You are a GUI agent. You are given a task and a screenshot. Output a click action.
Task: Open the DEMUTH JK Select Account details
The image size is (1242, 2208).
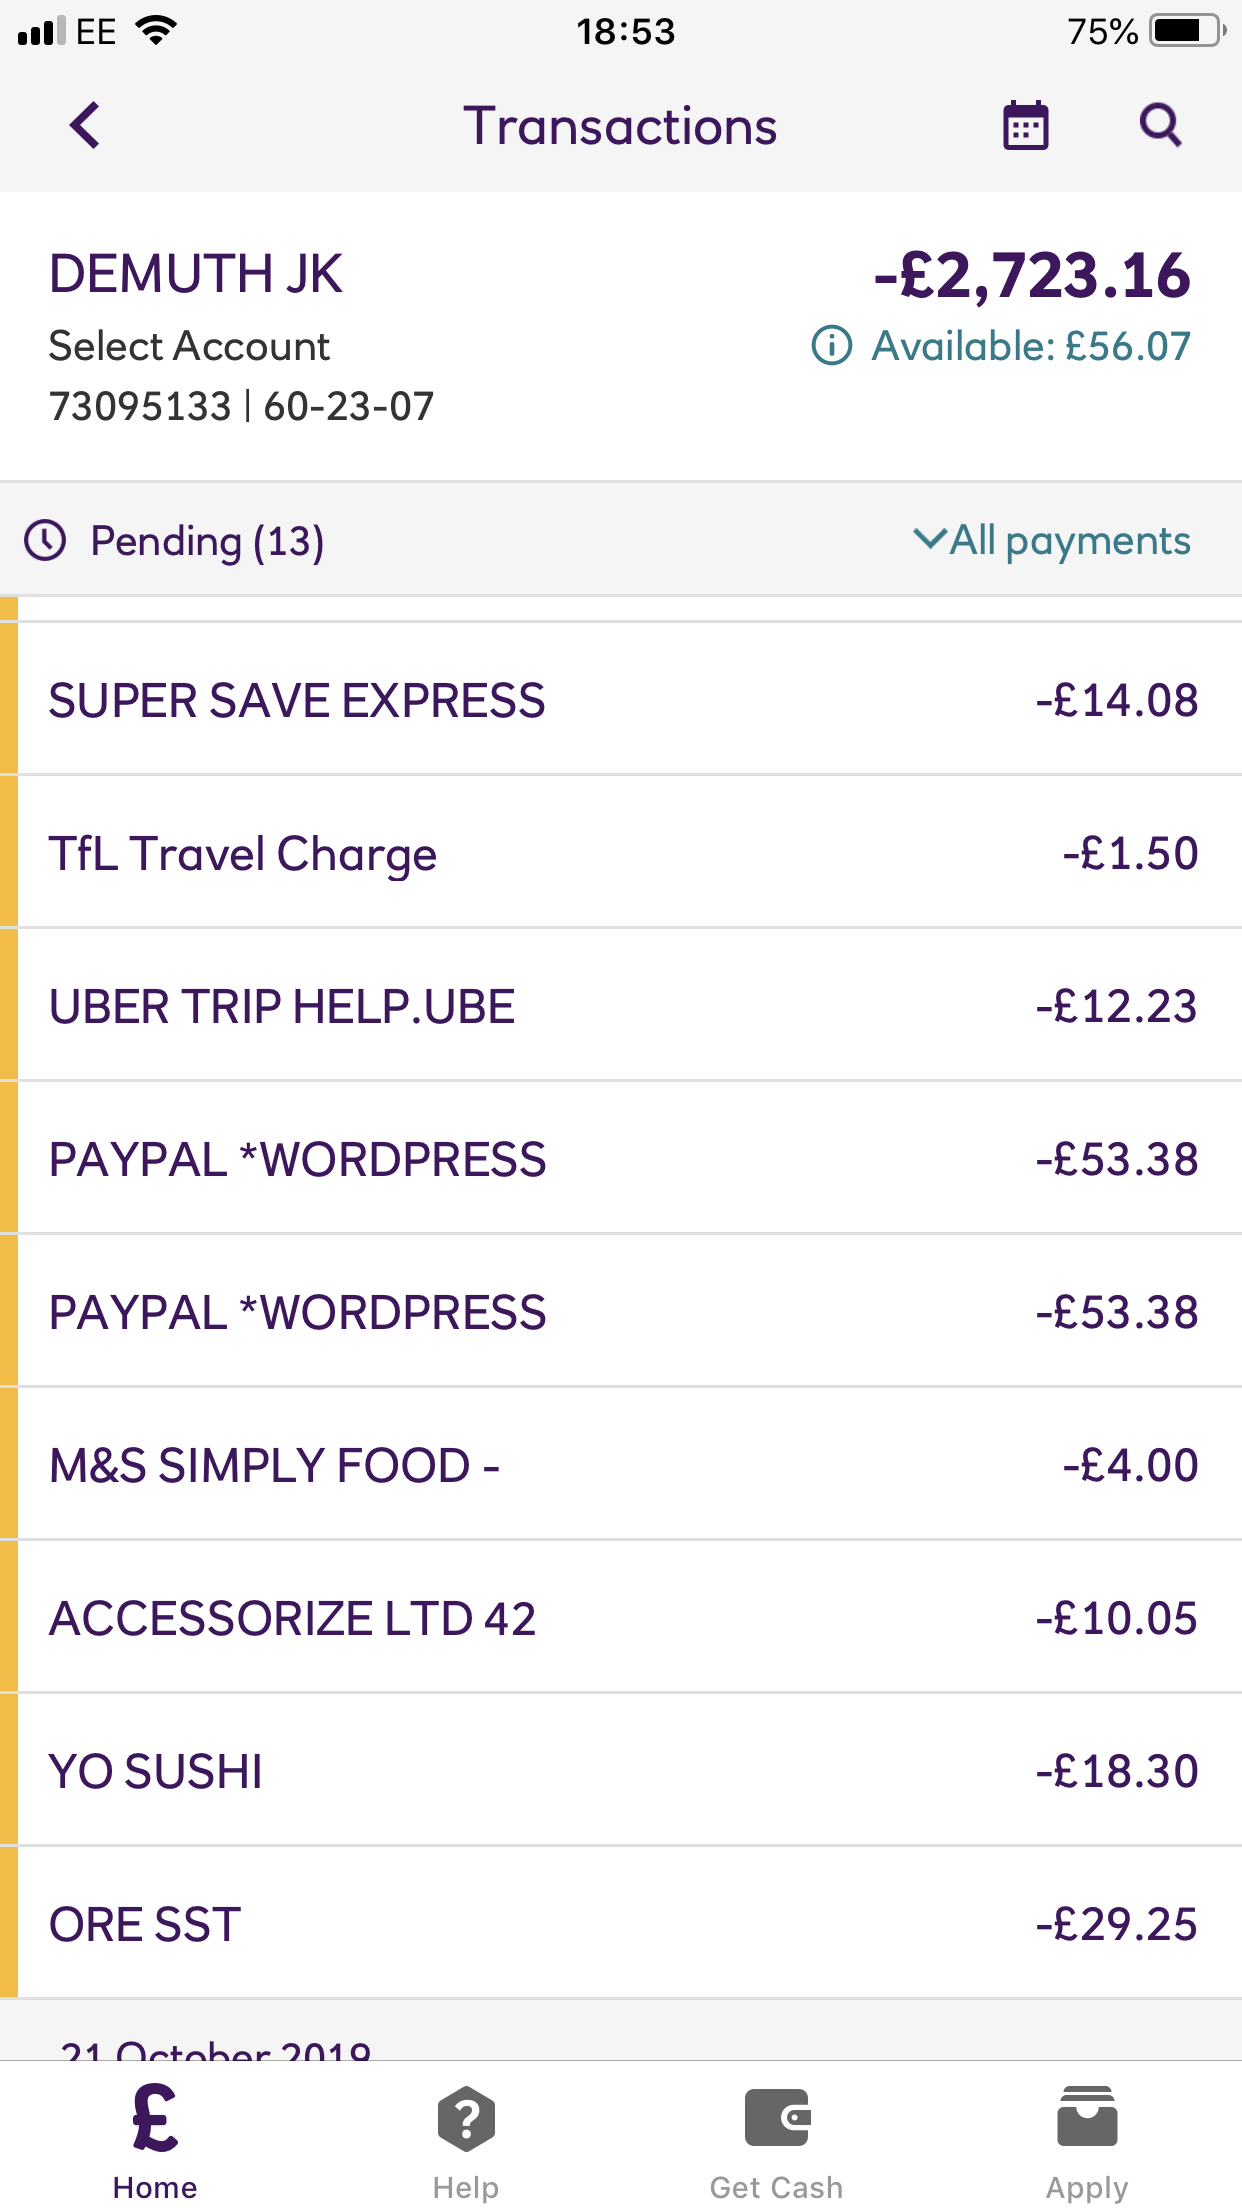pos(240,338)
